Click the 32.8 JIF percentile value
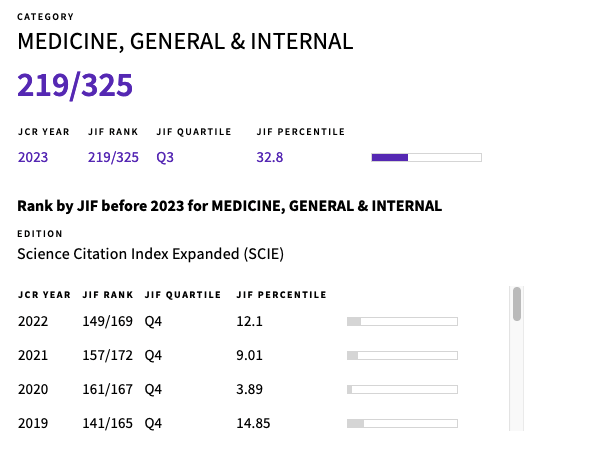This screenshot has height=457, width=609. (x=270, y=157)
